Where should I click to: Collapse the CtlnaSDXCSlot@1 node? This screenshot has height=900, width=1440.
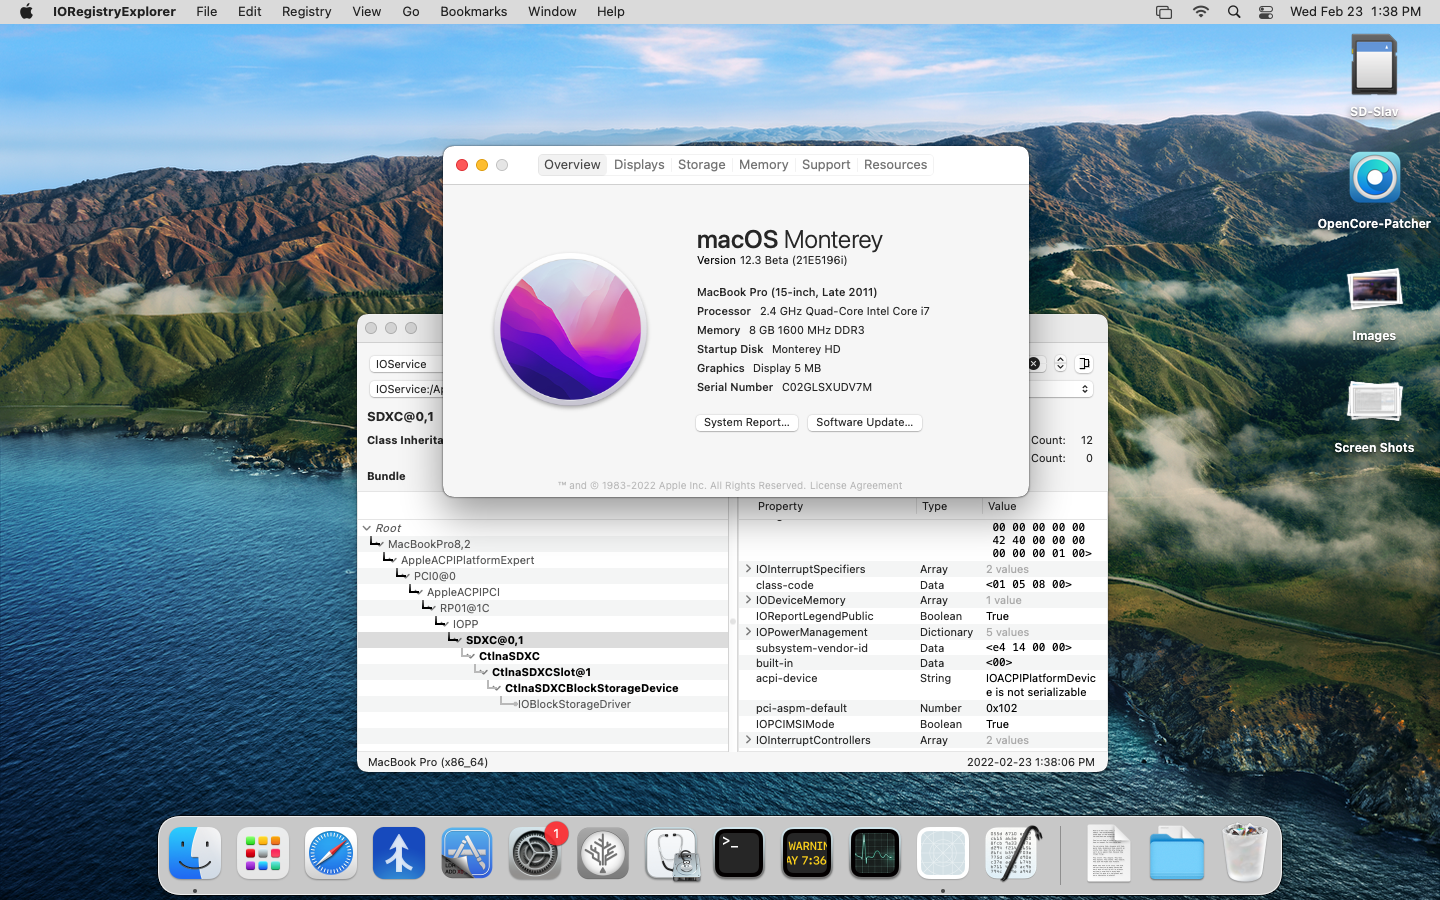484,672
